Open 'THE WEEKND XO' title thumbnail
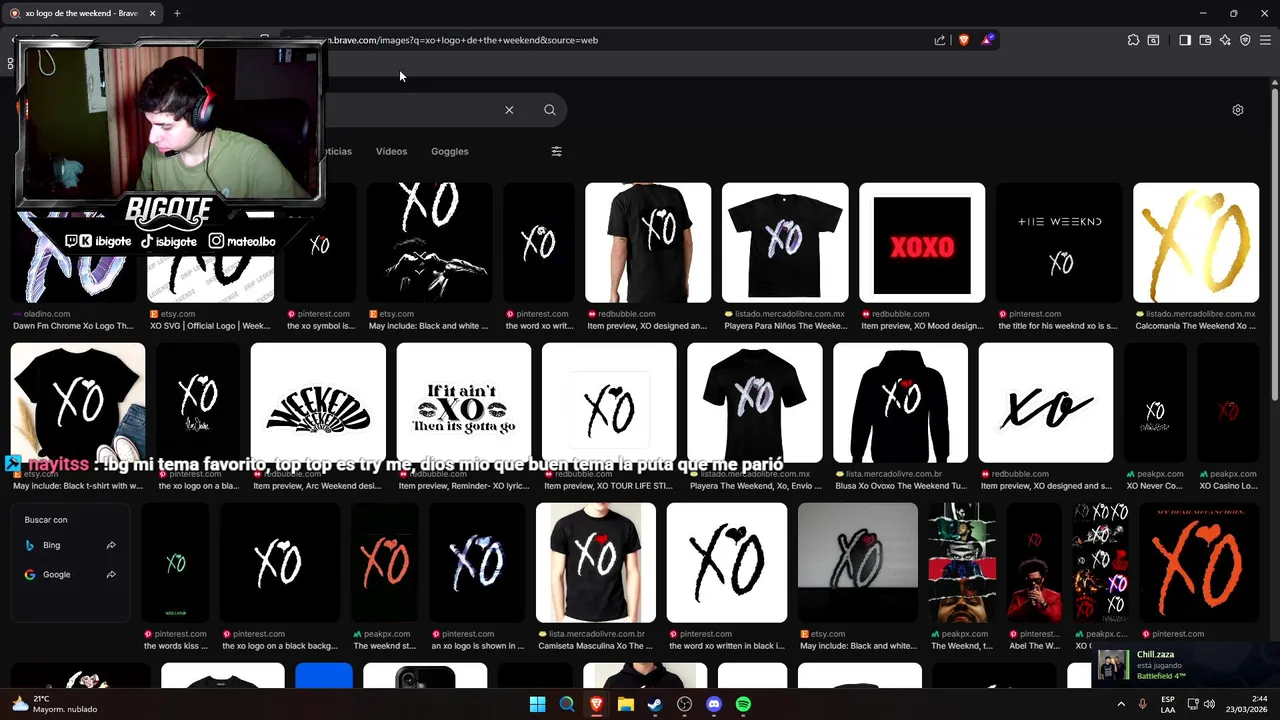Image resolution: width=1280 pixels, height=720 pixels. coord(1059,242)
